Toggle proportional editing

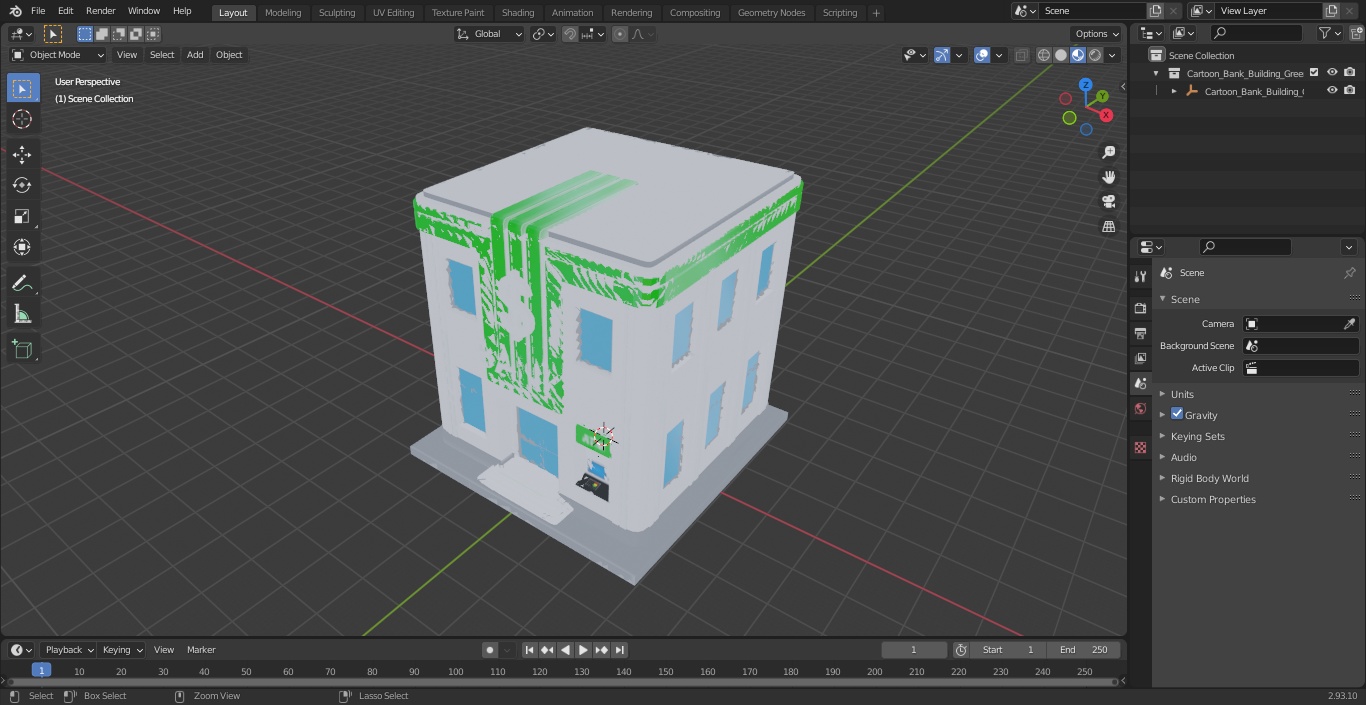tap(620, 34)
